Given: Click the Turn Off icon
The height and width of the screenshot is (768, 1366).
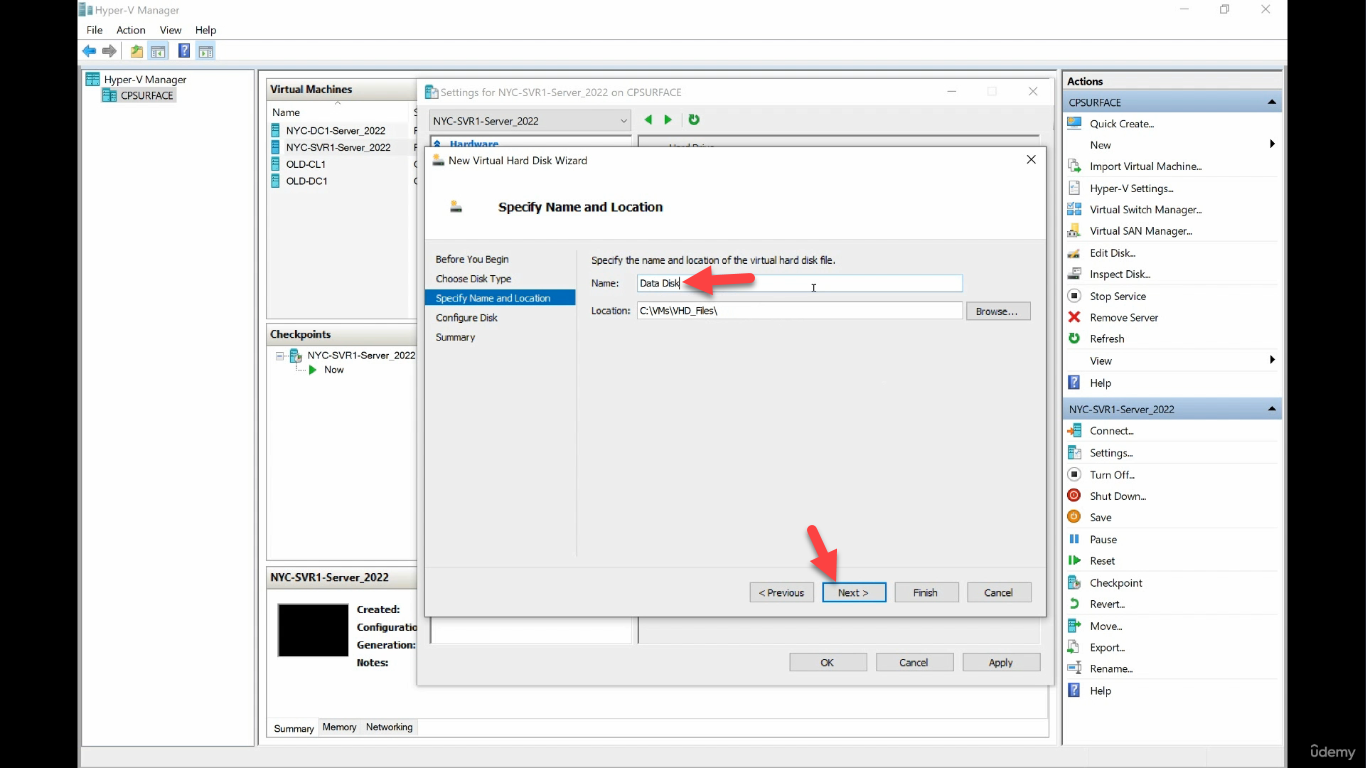Looking at the screenshot, I should (x=1074, y=475).
